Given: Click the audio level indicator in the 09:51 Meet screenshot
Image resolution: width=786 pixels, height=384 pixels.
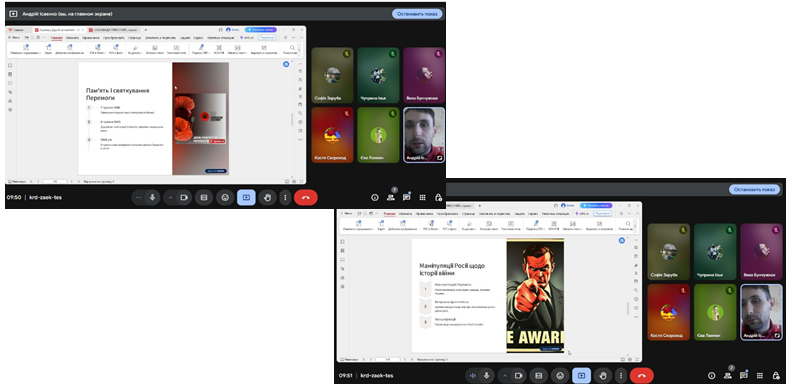Looking at the screenshot, I should tap(472, 375).
